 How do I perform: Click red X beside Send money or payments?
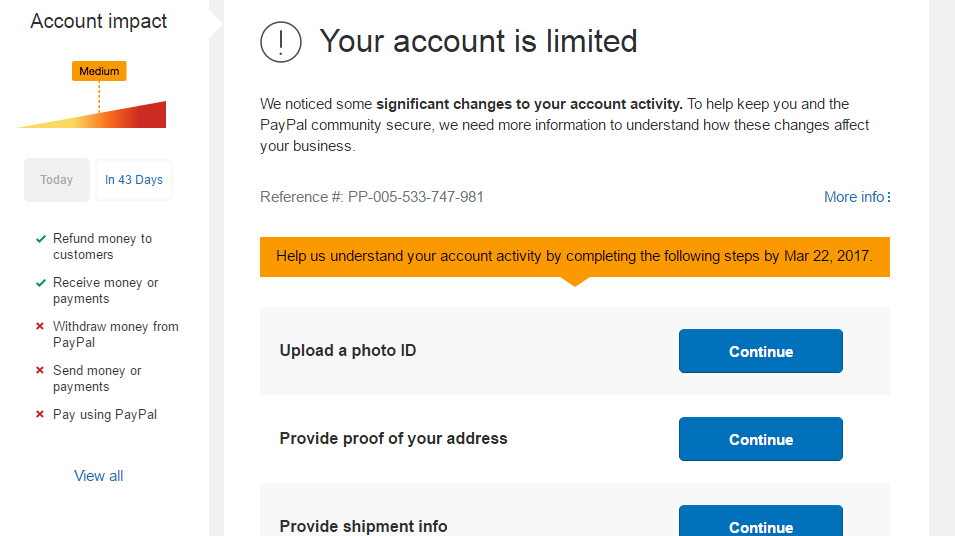[x=40, y=370]
